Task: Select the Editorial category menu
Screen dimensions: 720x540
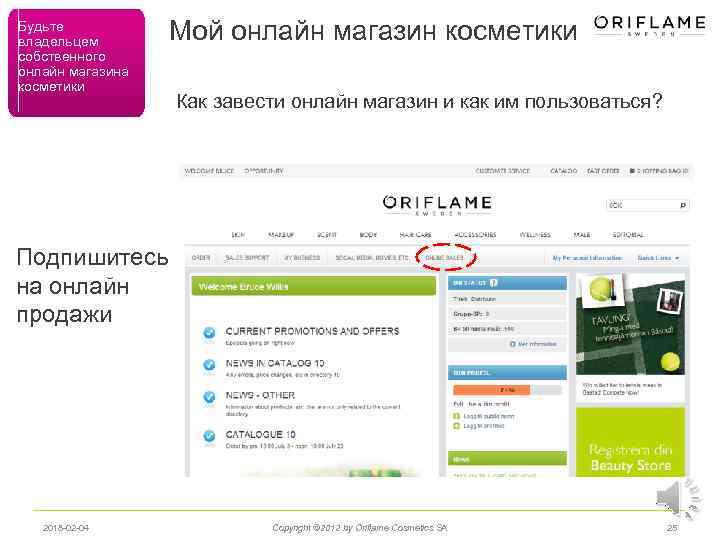Action: [x=628, y=235]
